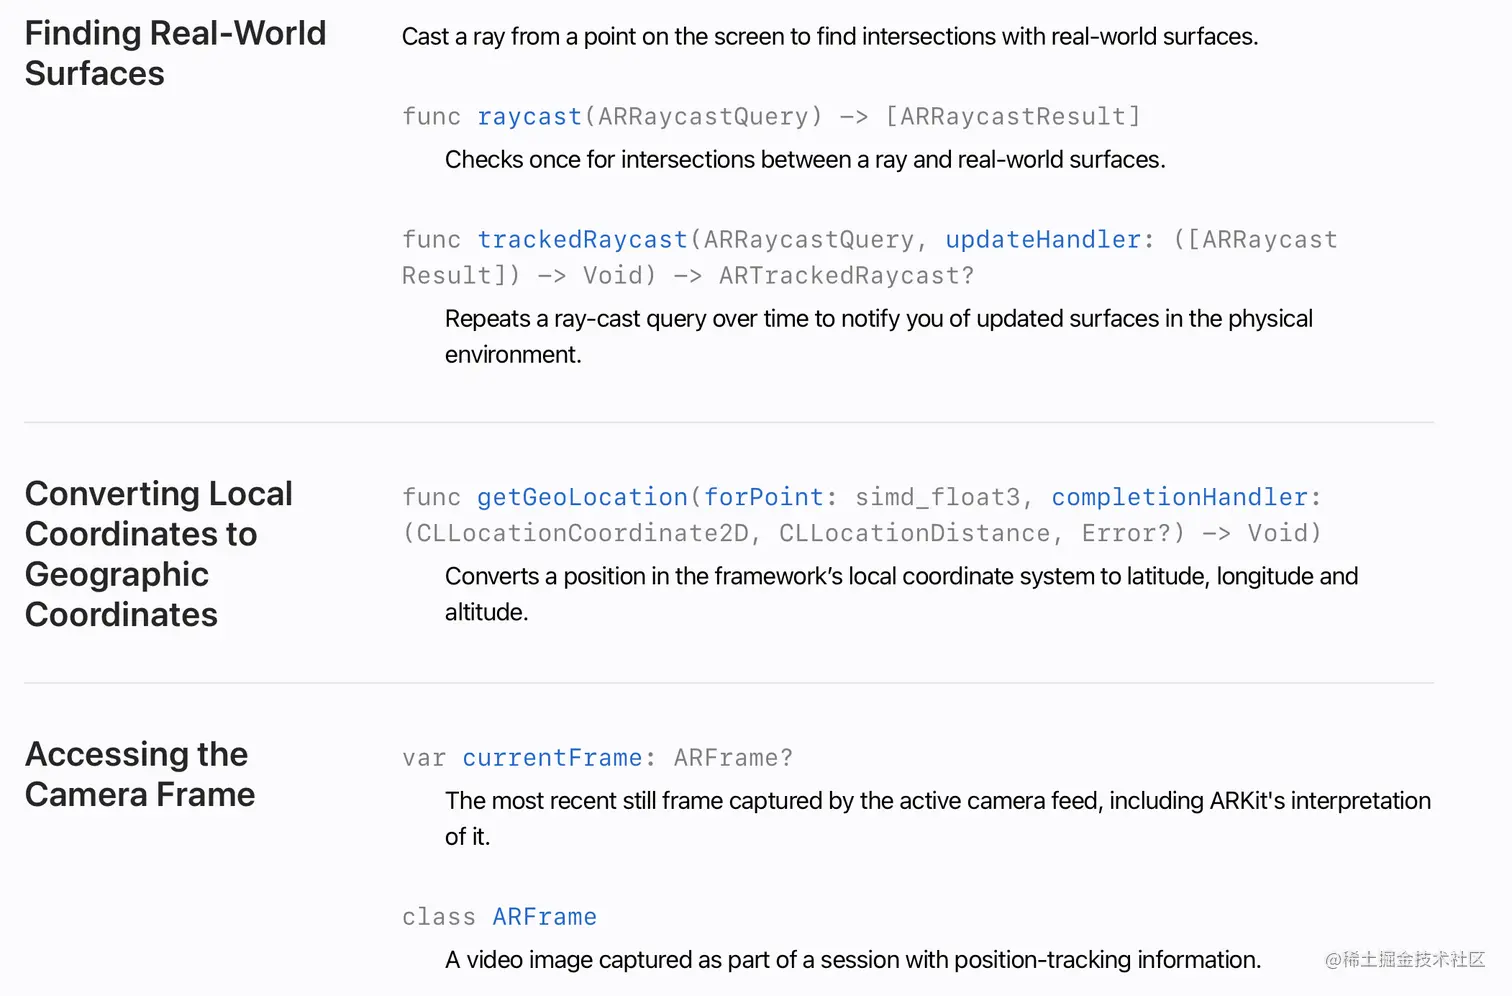Click the updateHandler parameter link
This screenshot has height=996, width=1512.
pos(1043,240)
